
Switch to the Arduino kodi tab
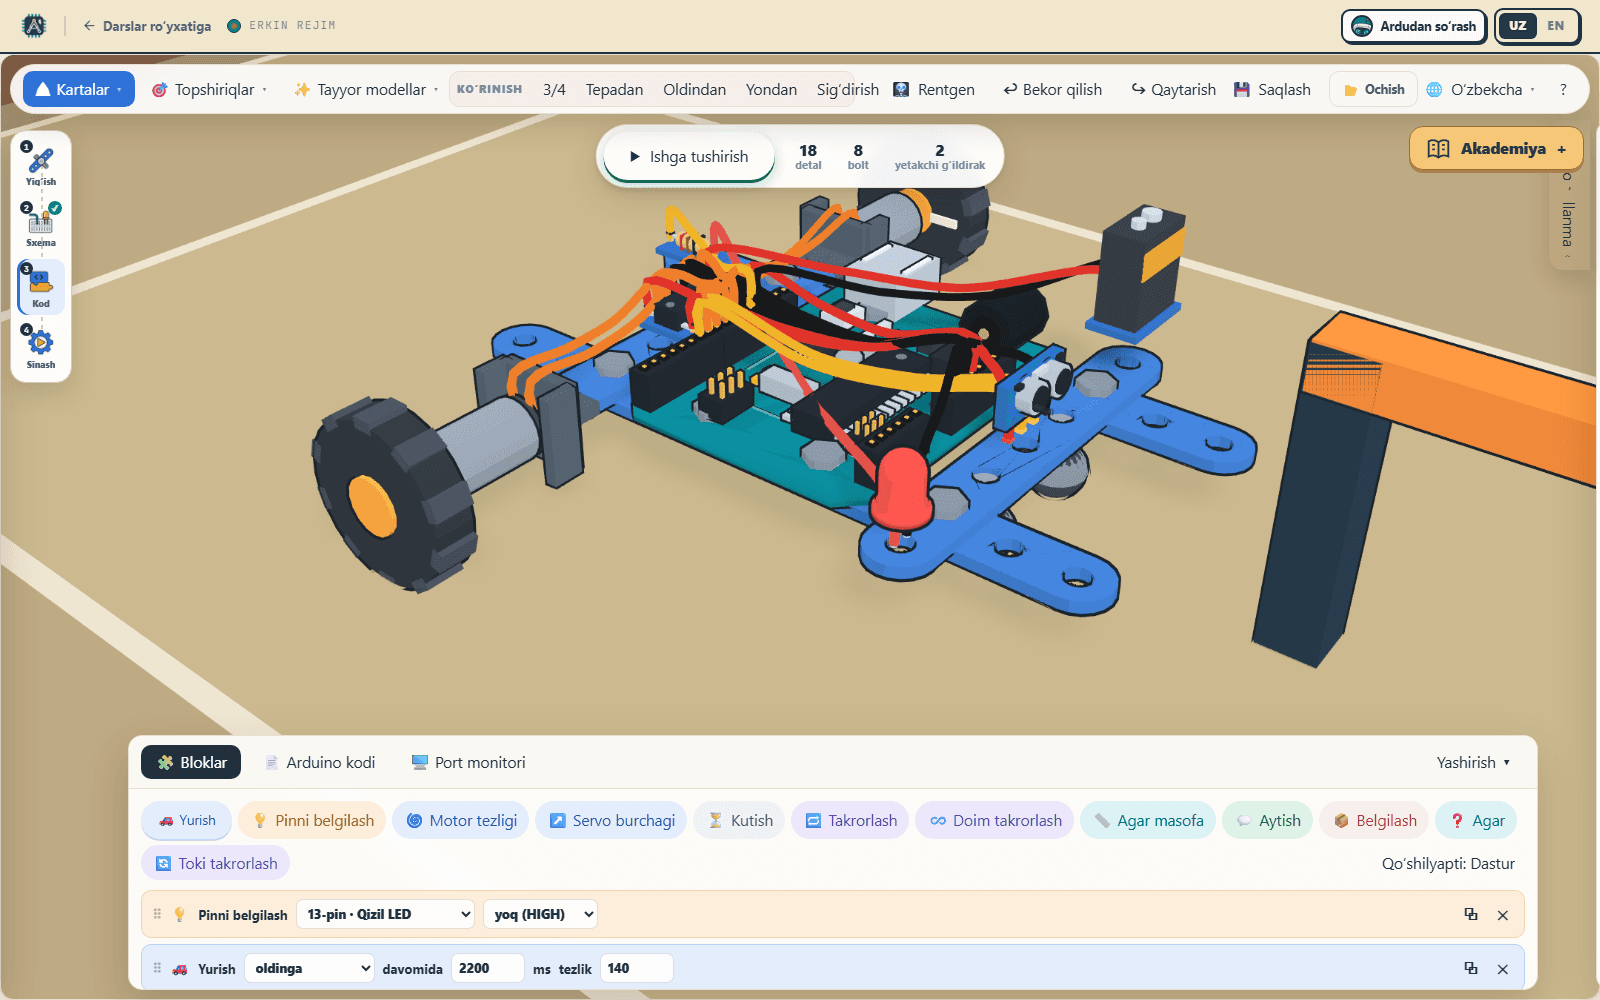coord(320,762)
